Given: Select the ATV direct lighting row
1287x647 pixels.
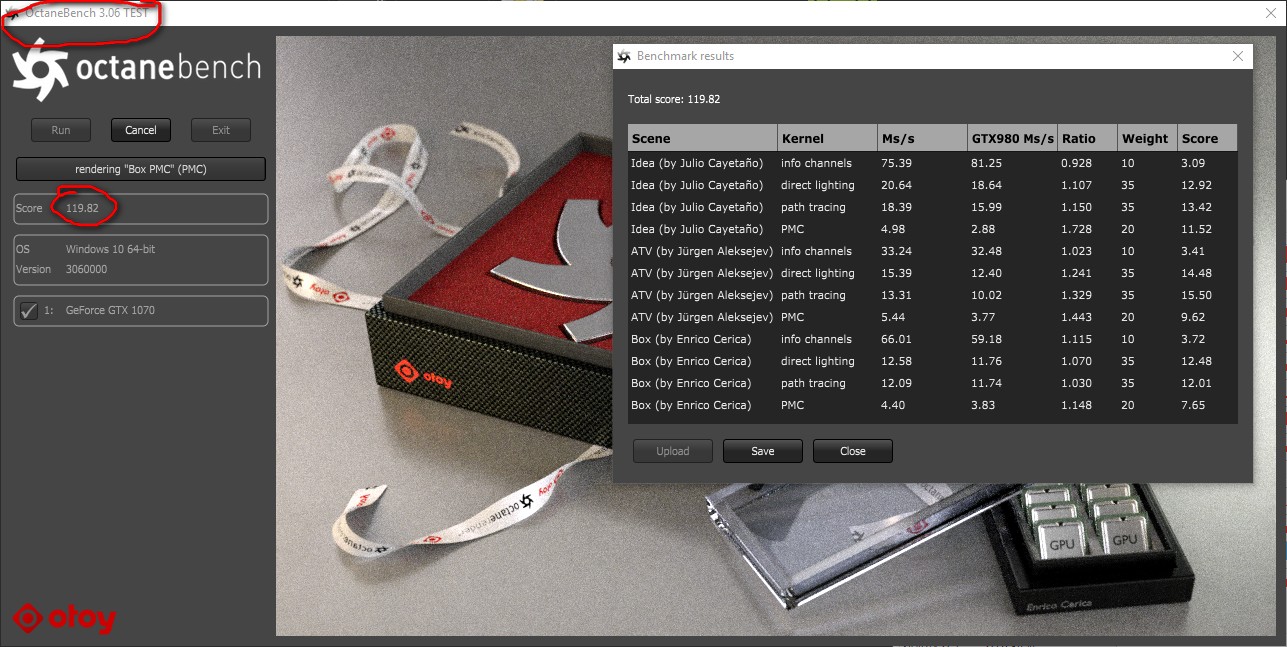Looking at the screenshot, I should click(932, 273).
